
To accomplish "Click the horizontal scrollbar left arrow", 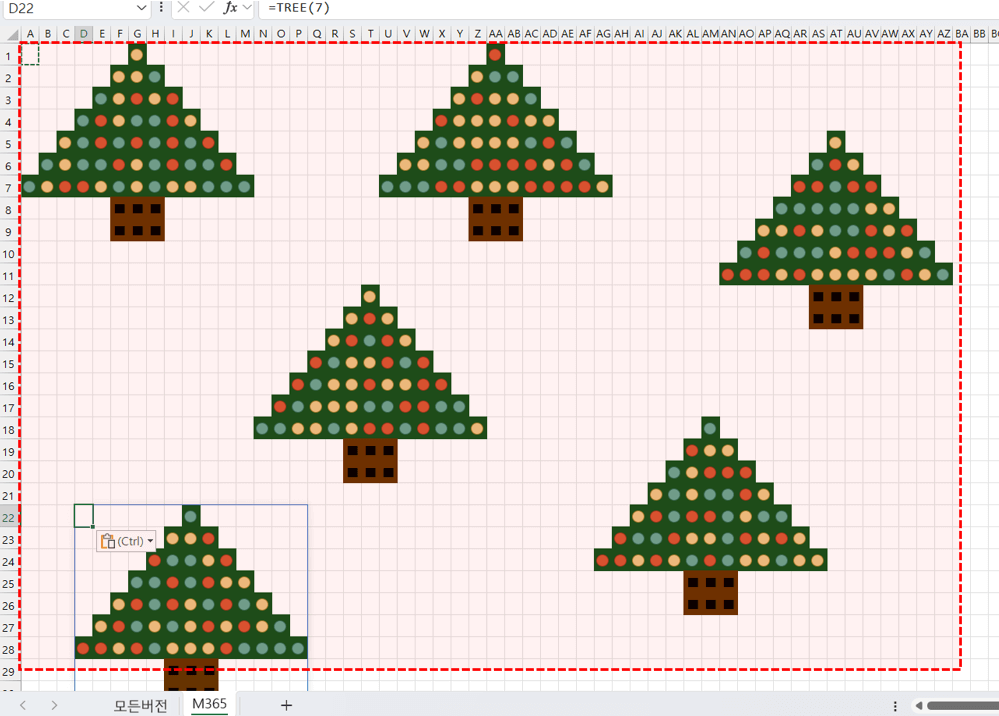I will [x=919, y=706].
